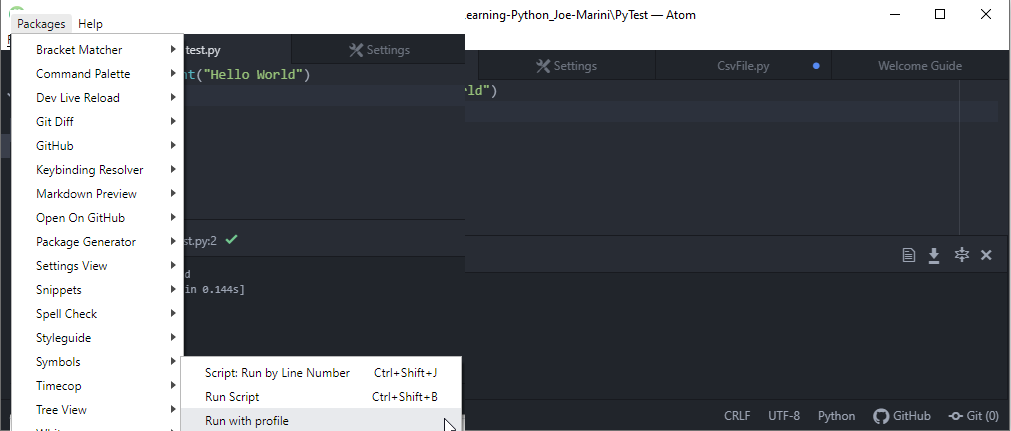Open the Settings tab beside test.py
1011x431 pixels.
click(x=378, y=50)
